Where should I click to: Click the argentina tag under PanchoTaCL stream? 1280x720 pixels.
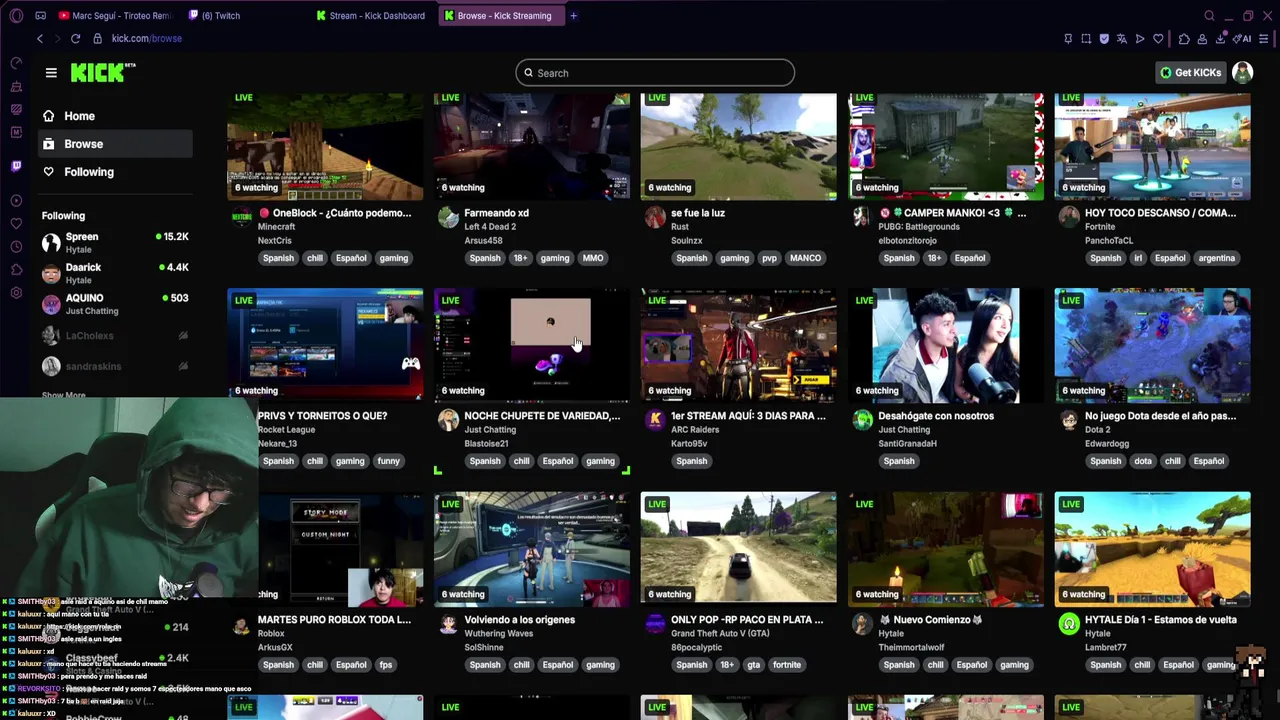point(1217,258)
